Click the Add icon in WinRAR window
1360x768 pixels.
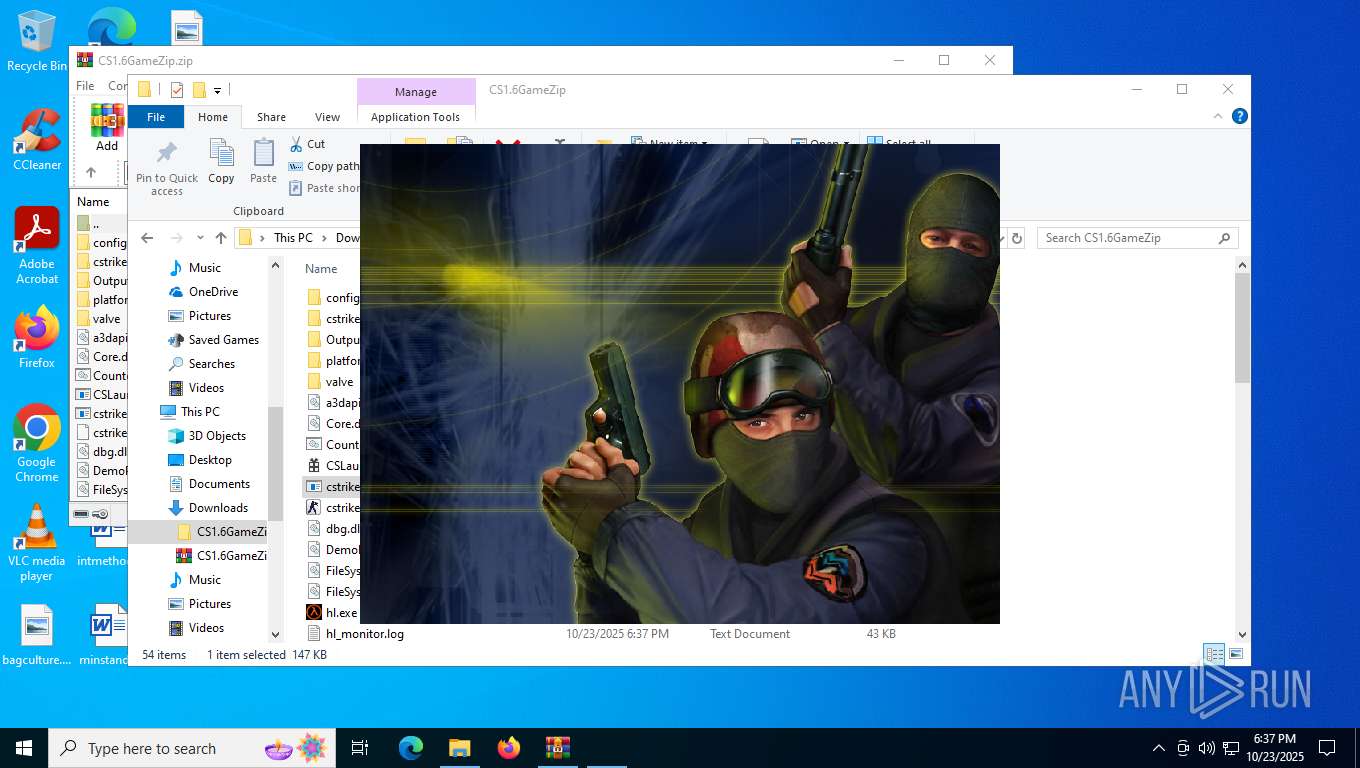107,128
